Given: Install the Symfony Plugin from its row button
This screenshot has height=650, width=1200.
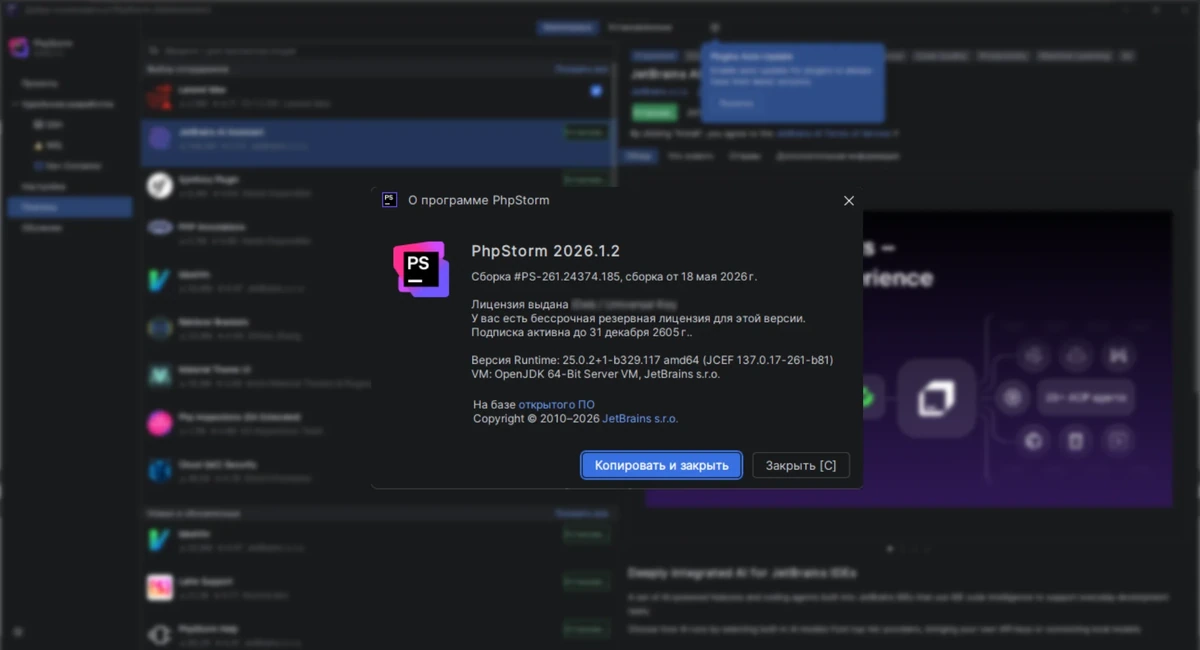Looking at the screenshot, I should pos(585,180).
